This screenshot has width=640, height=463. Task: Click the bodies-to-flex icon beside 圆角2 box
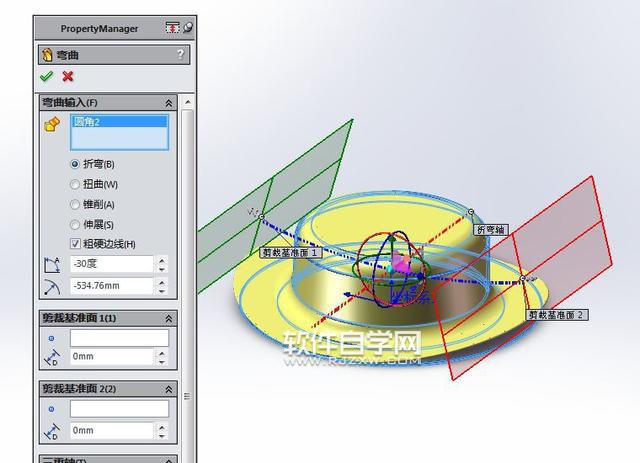click(52, 124)
